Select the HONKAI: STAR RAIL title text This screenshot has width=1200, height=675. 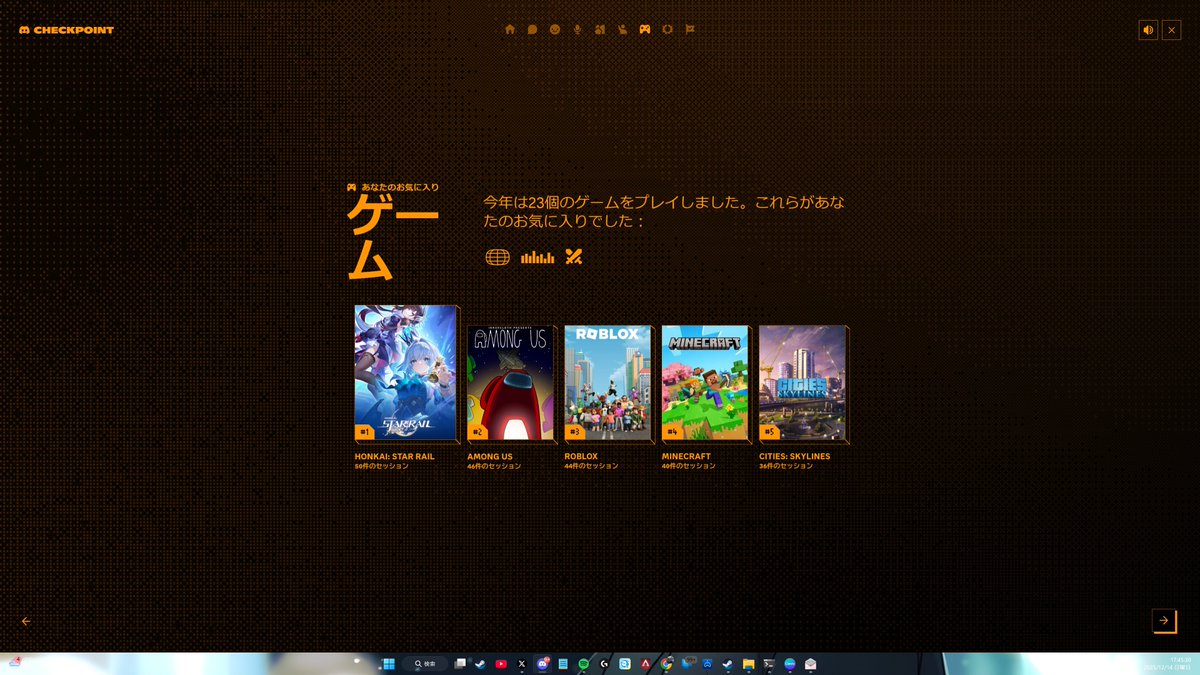pyautogui.click(x=395, y=457)
